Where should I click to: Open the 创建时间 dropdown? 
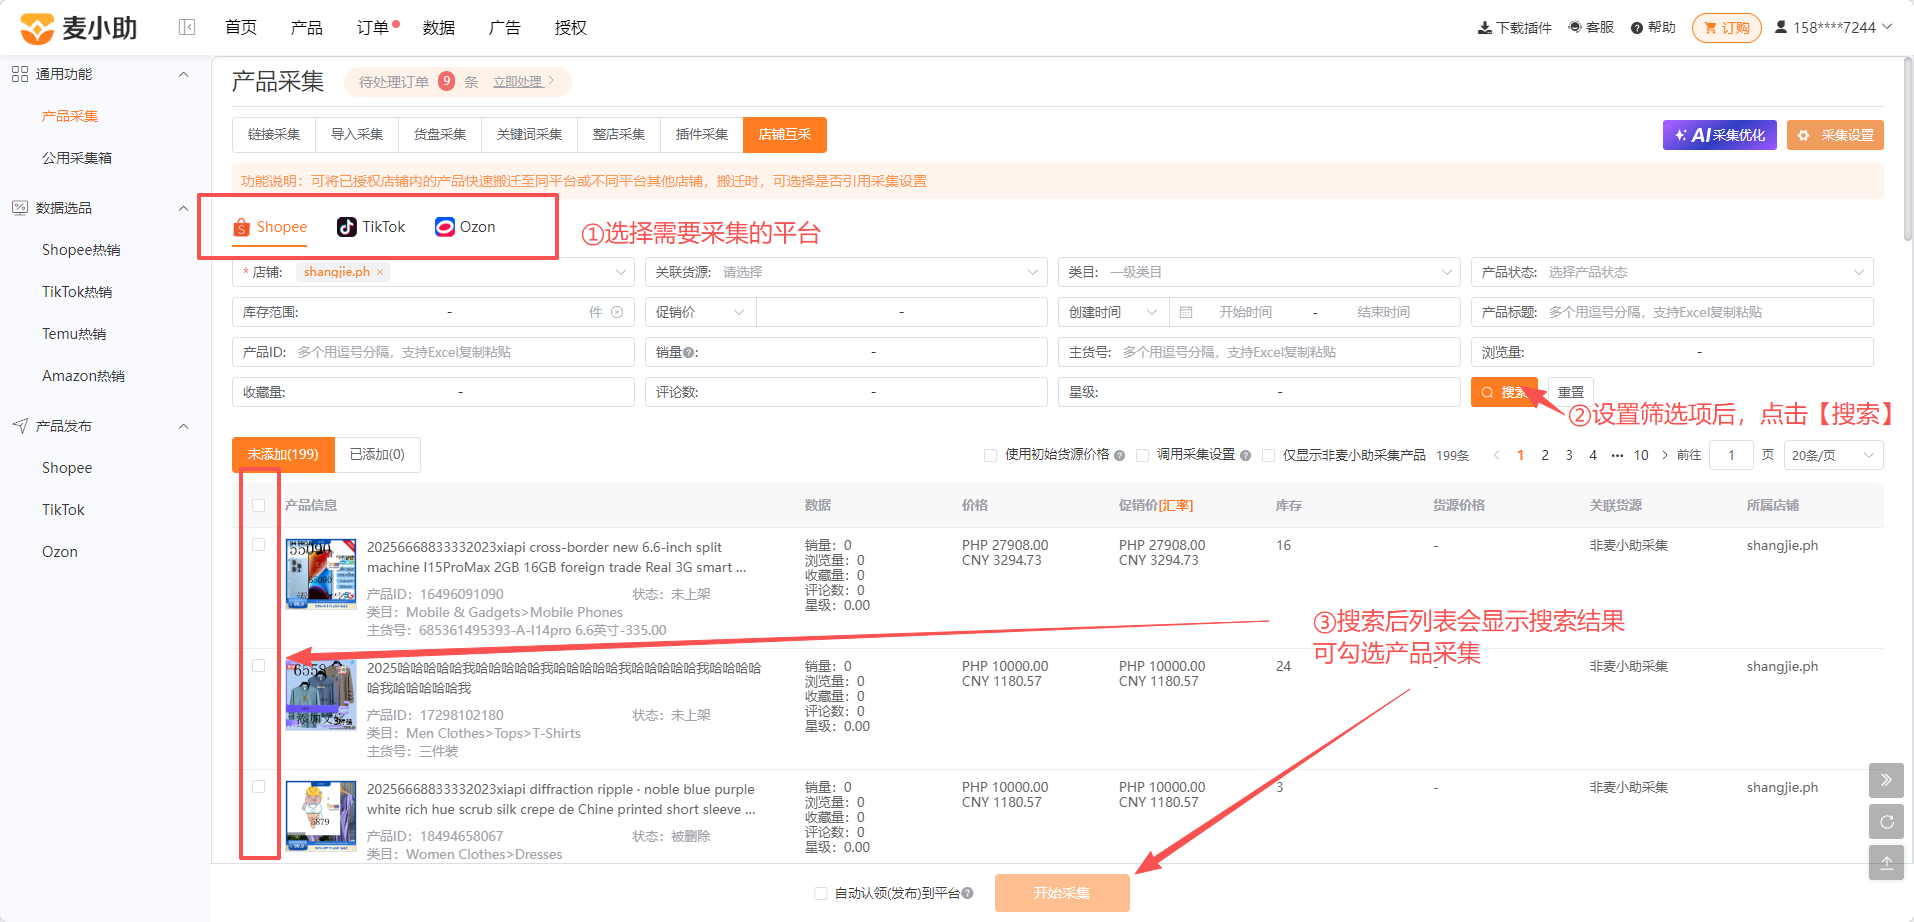tap(1113, 312)
